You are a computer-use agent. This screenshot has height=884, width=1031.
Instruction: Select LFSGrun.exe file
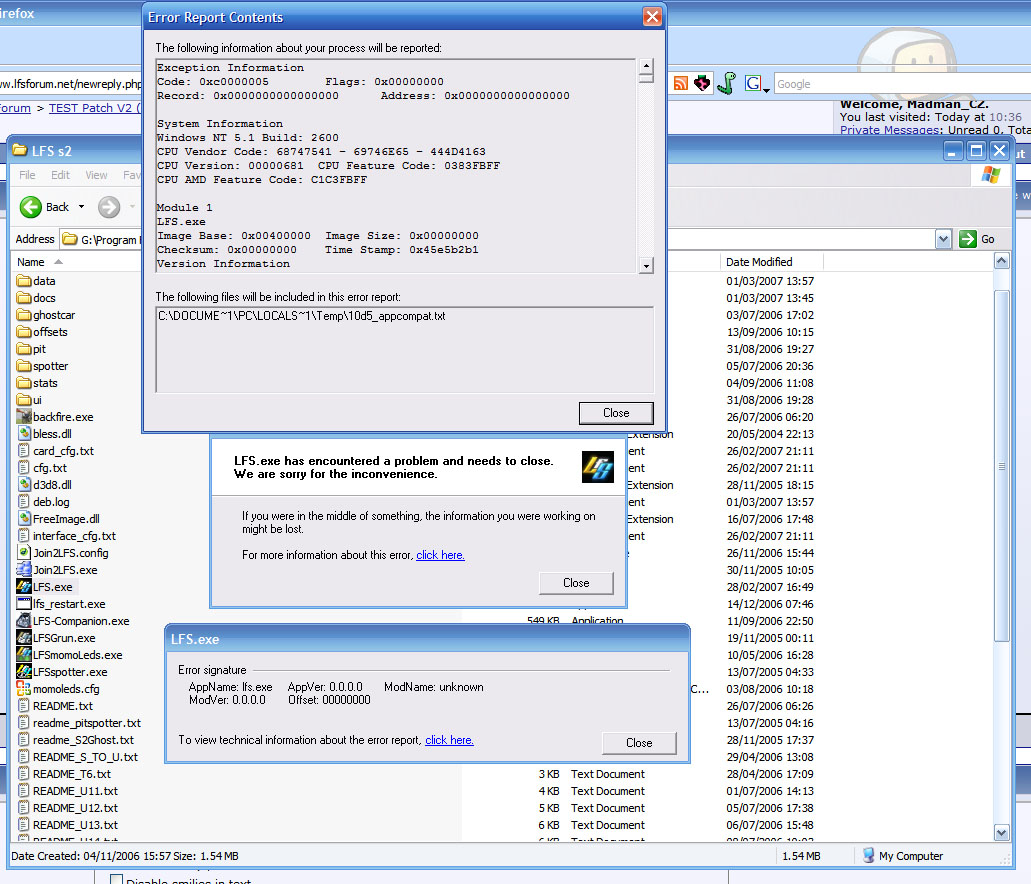click(x=57, y=638)
